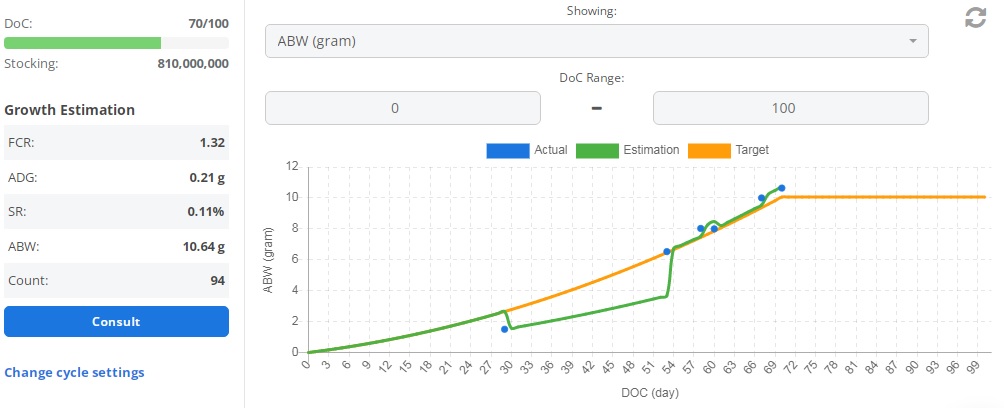
Task: Focus the DoC Range maximum field showing 100
Action: click(790, 108)
